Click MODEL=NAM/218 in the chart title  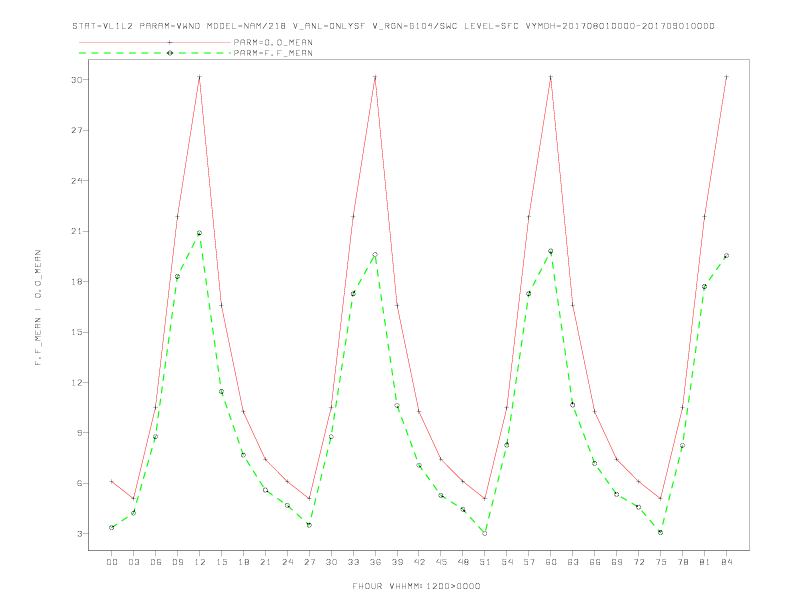click(x=246, y=26)
